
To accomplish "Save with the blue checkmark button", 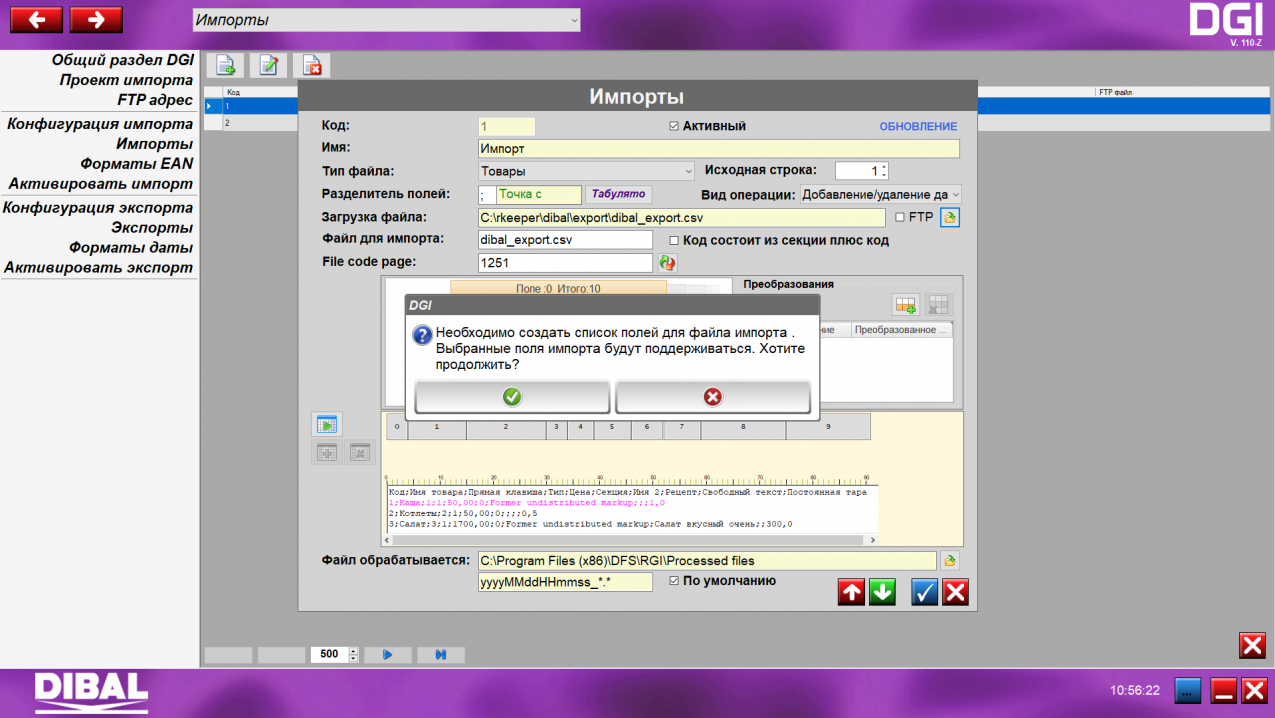I will tap(925, 592).
